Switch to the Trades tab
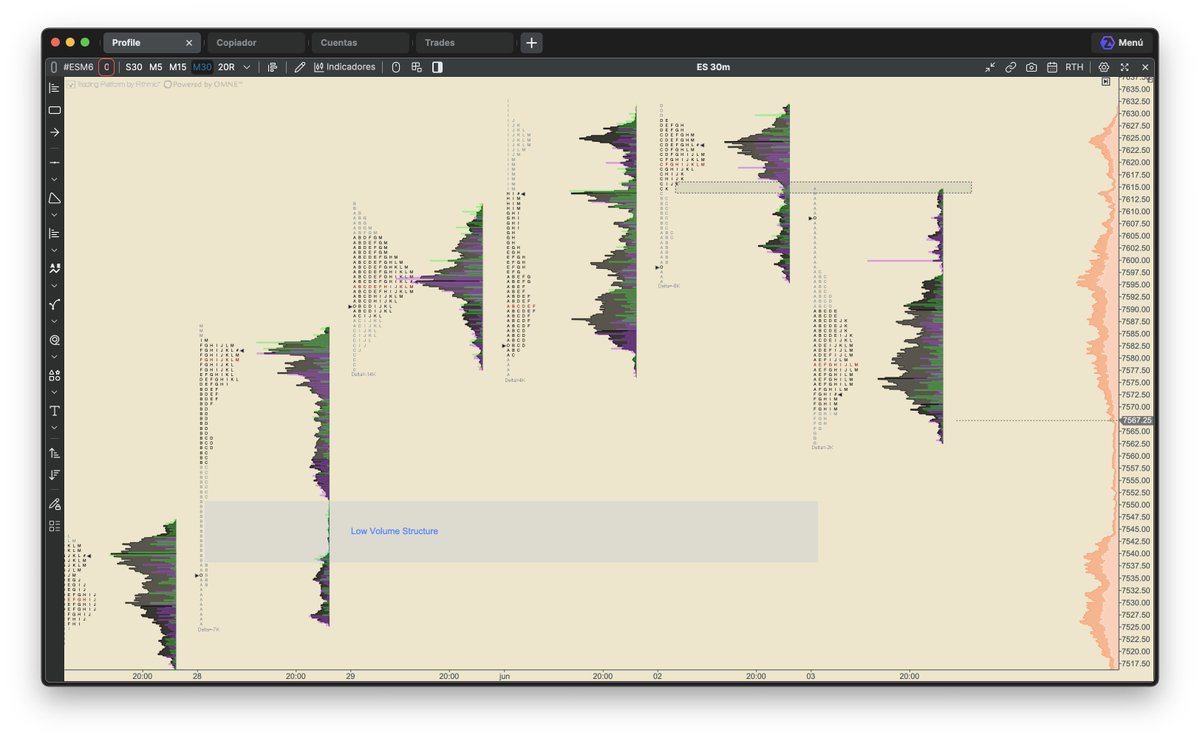Screen dimensions: 1200x741 click(x=464, y=43)
